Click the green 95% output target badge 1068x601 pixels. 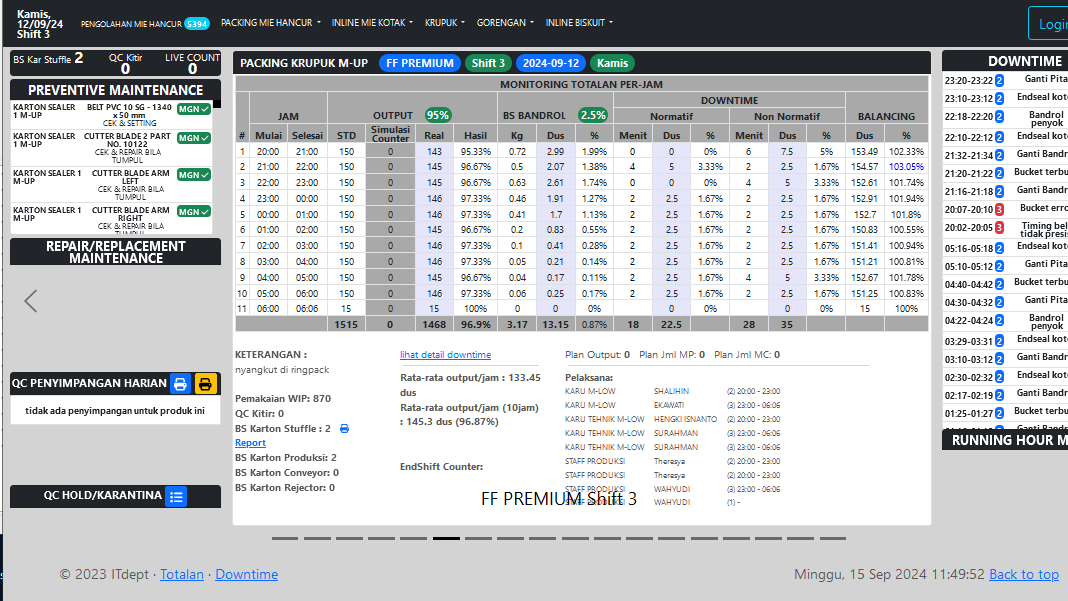[437, 115]
